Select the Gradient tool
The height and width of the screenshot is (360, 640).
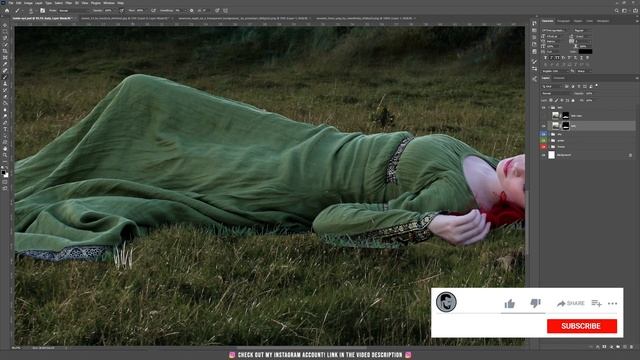tap(5, 103)
